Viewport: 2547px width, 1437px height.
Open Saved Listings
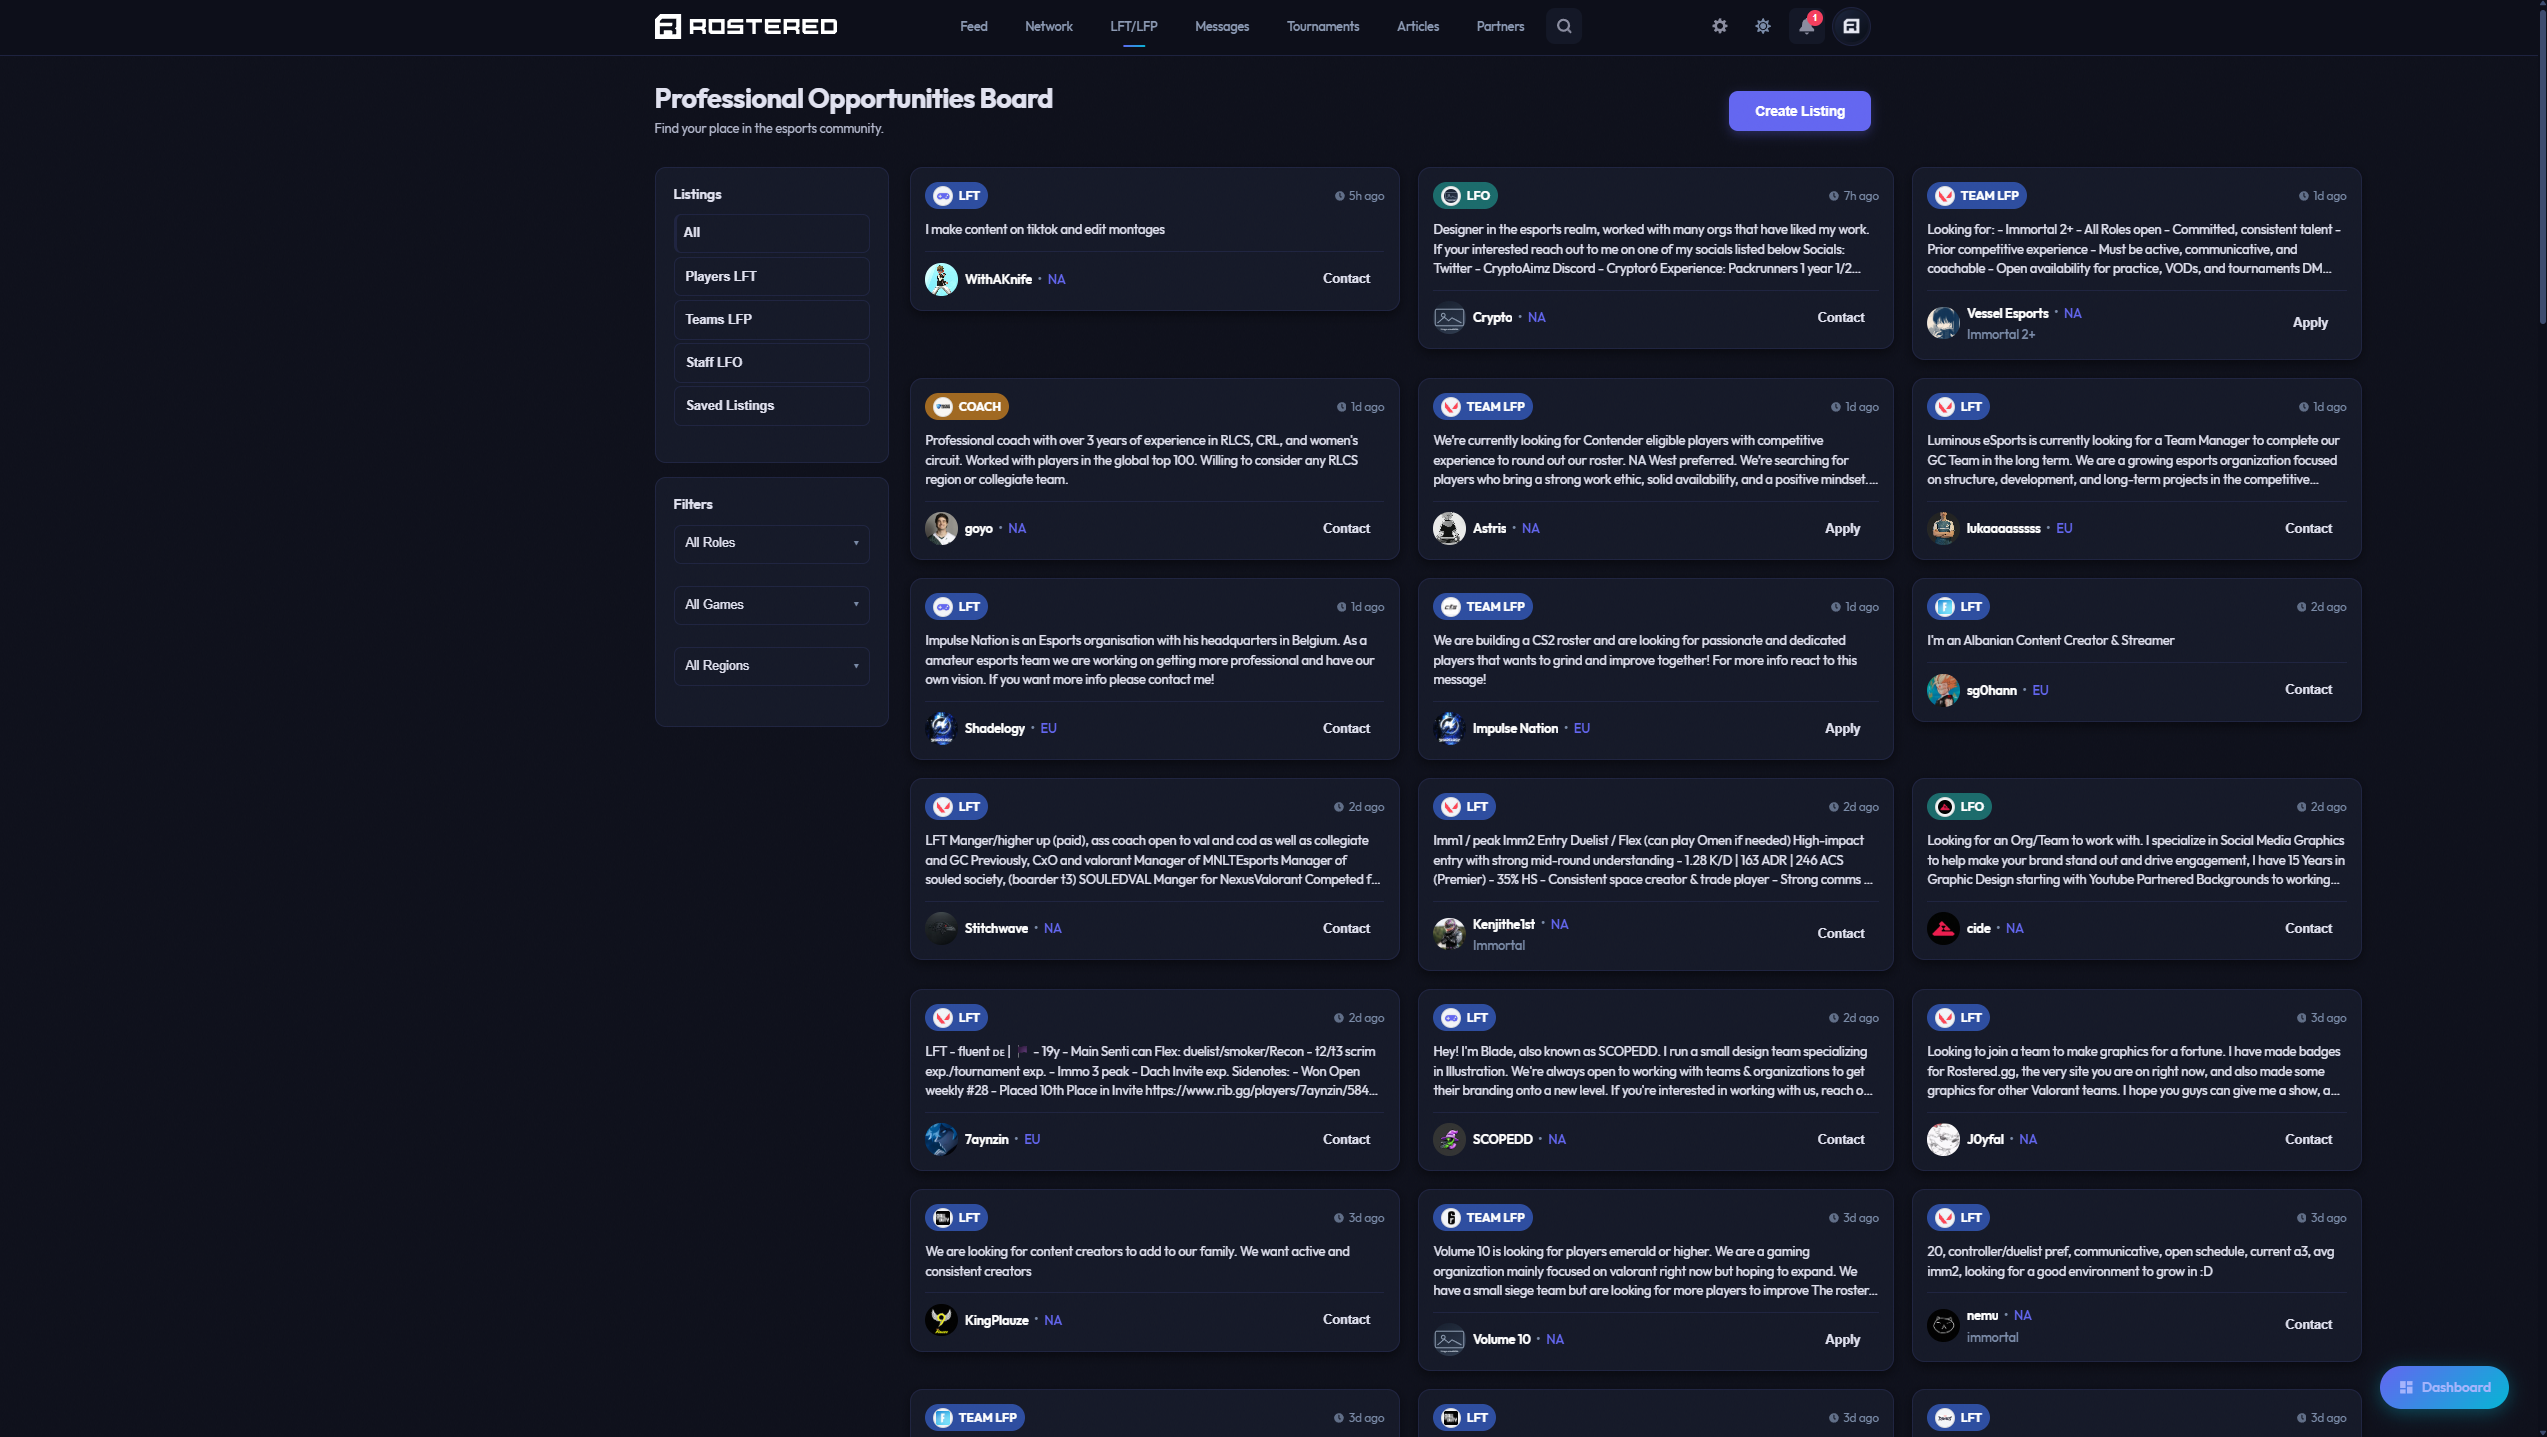click(771, 406)
